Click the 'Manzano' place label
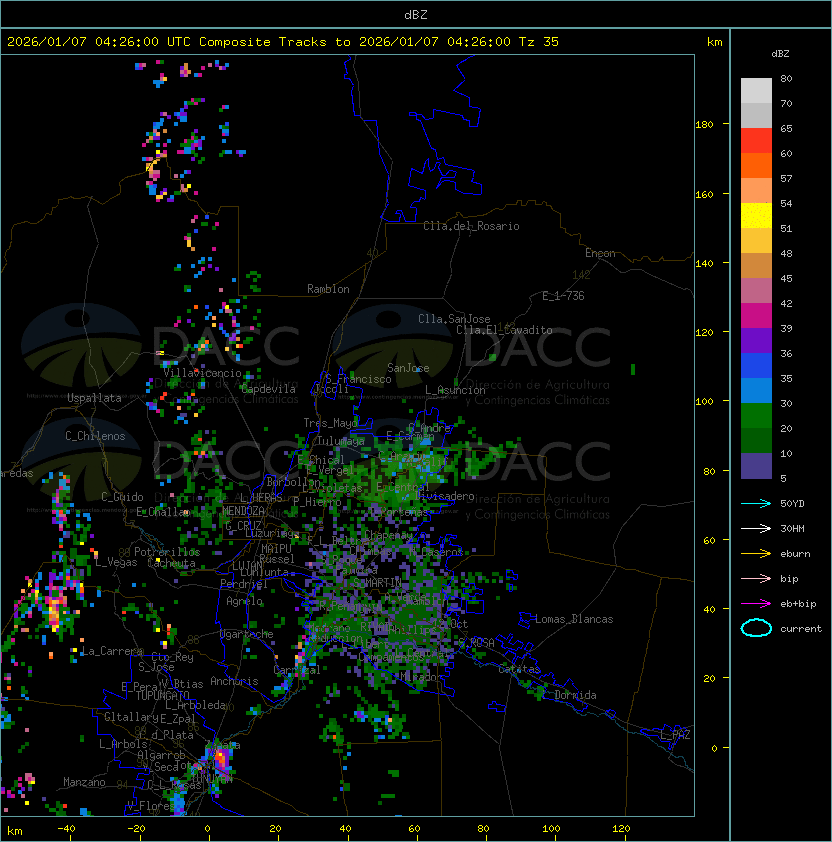The width and height of the screenshot is (832, 842). pos(84,782)
